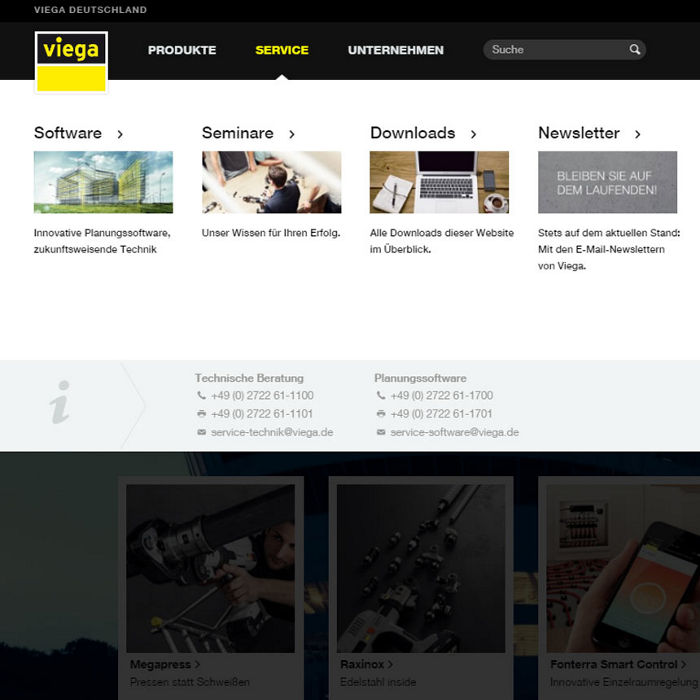700x700 pixels.
Task: Click the Viega logo
Action: click(x=71, y=62)
